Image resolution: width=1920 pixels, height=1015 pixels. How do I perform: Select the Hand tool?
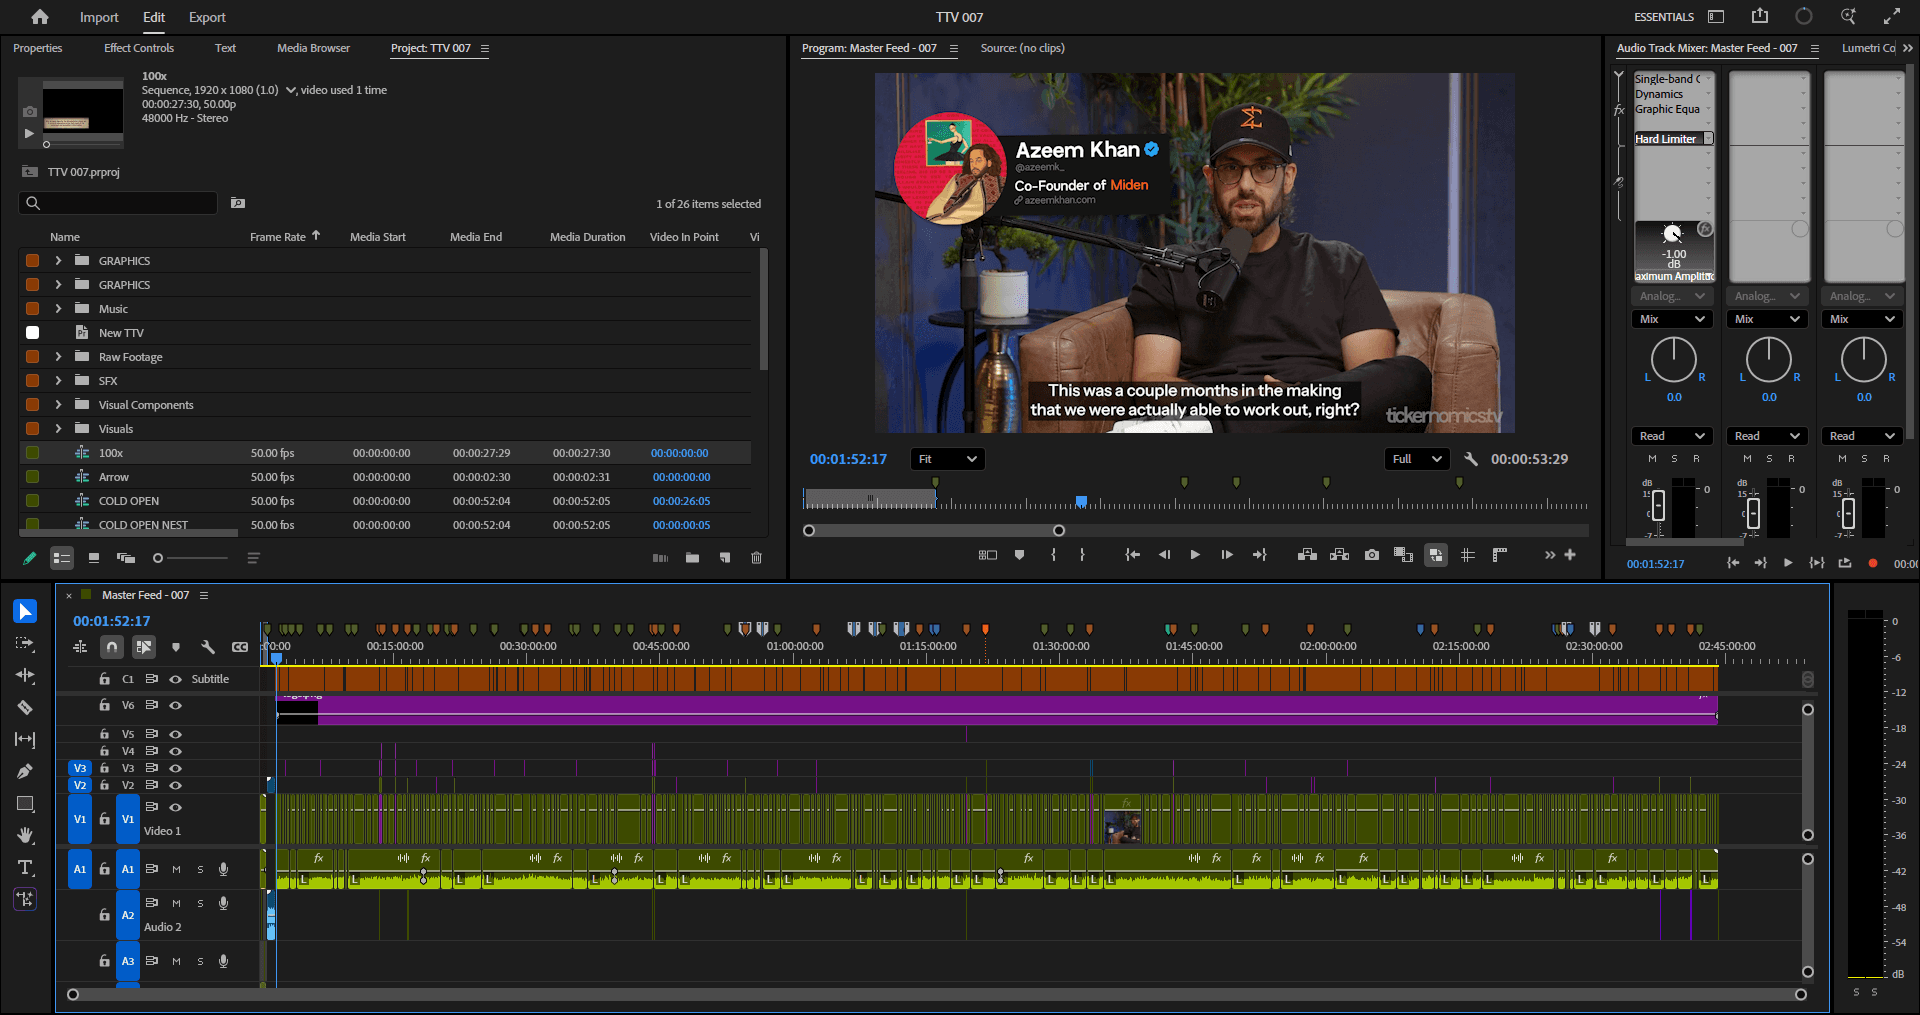coord(25,835)
